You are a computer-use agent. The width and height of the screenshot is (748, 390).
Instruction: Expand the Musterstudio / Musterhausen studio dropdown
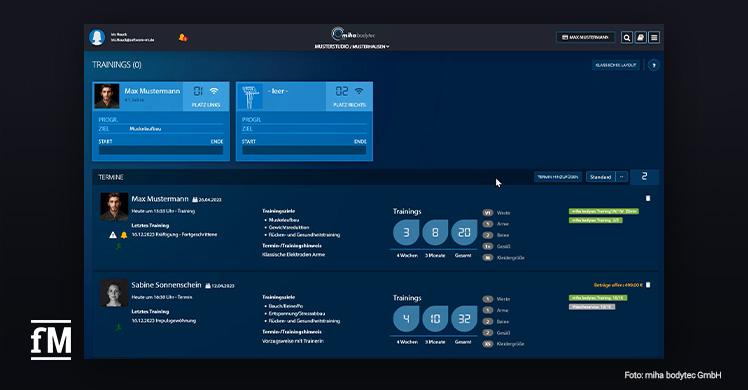click(x=352, y=47)
